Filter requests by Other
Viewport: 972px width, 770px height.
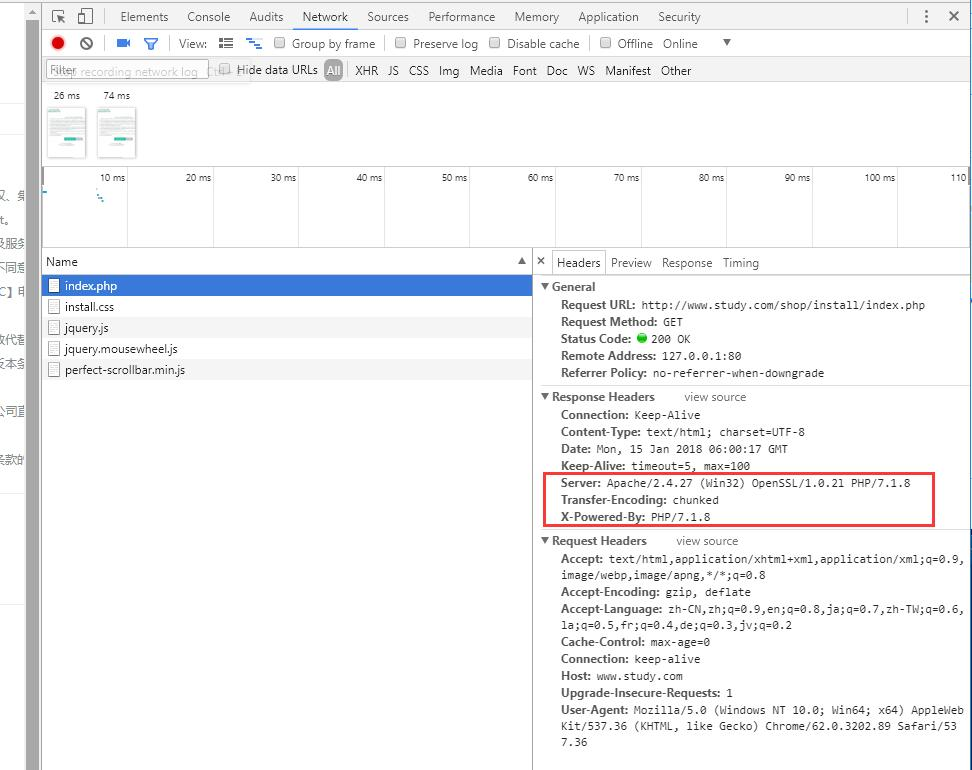(x=676, y=71)
